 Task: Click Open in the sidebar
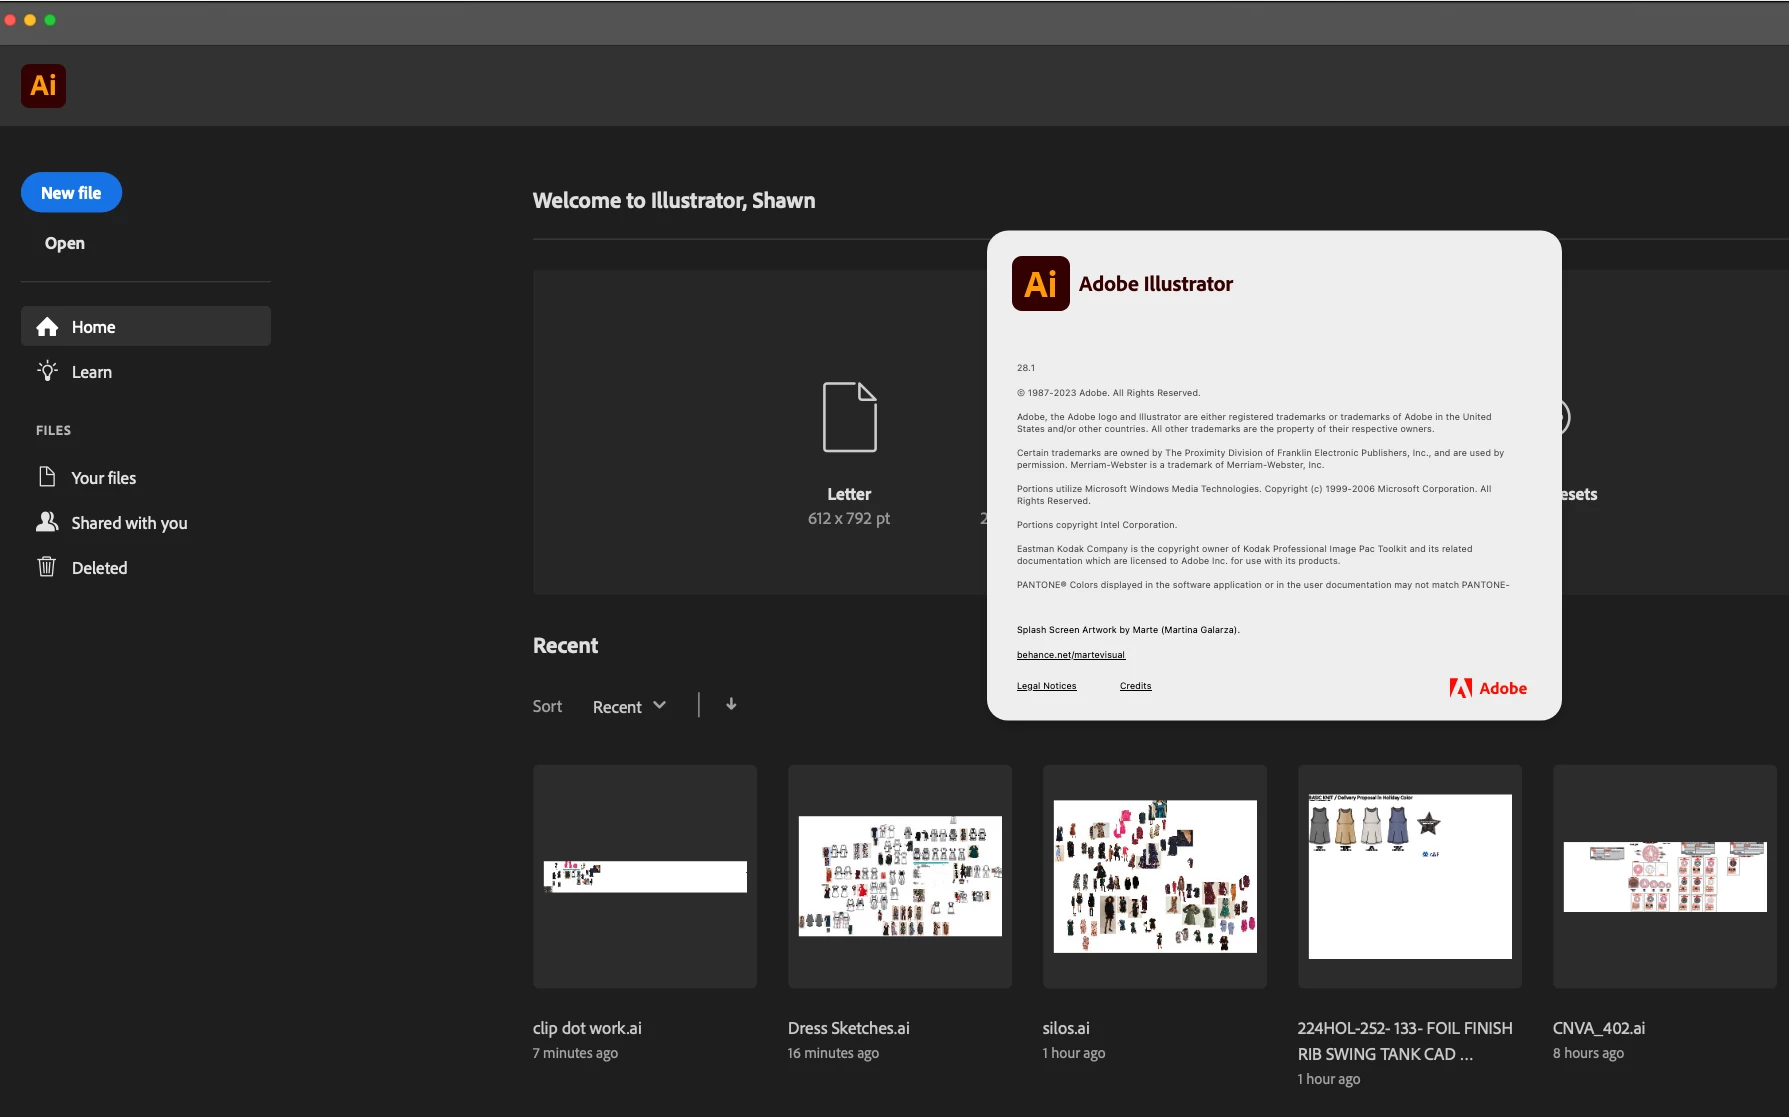point(65,243)
